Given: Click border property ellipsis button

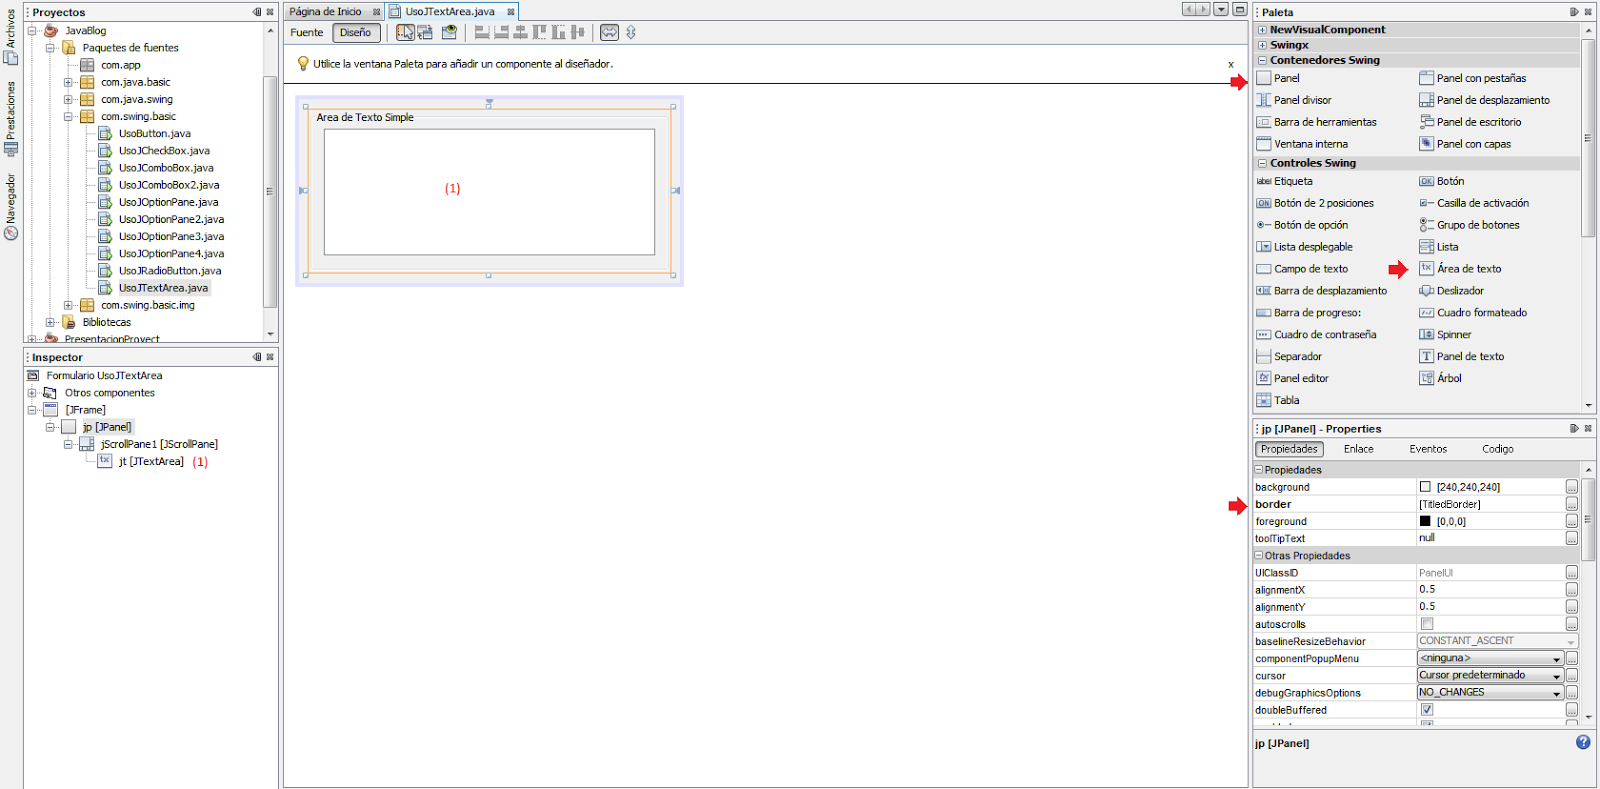Looking at the screenshot, I should (1572, 504).
